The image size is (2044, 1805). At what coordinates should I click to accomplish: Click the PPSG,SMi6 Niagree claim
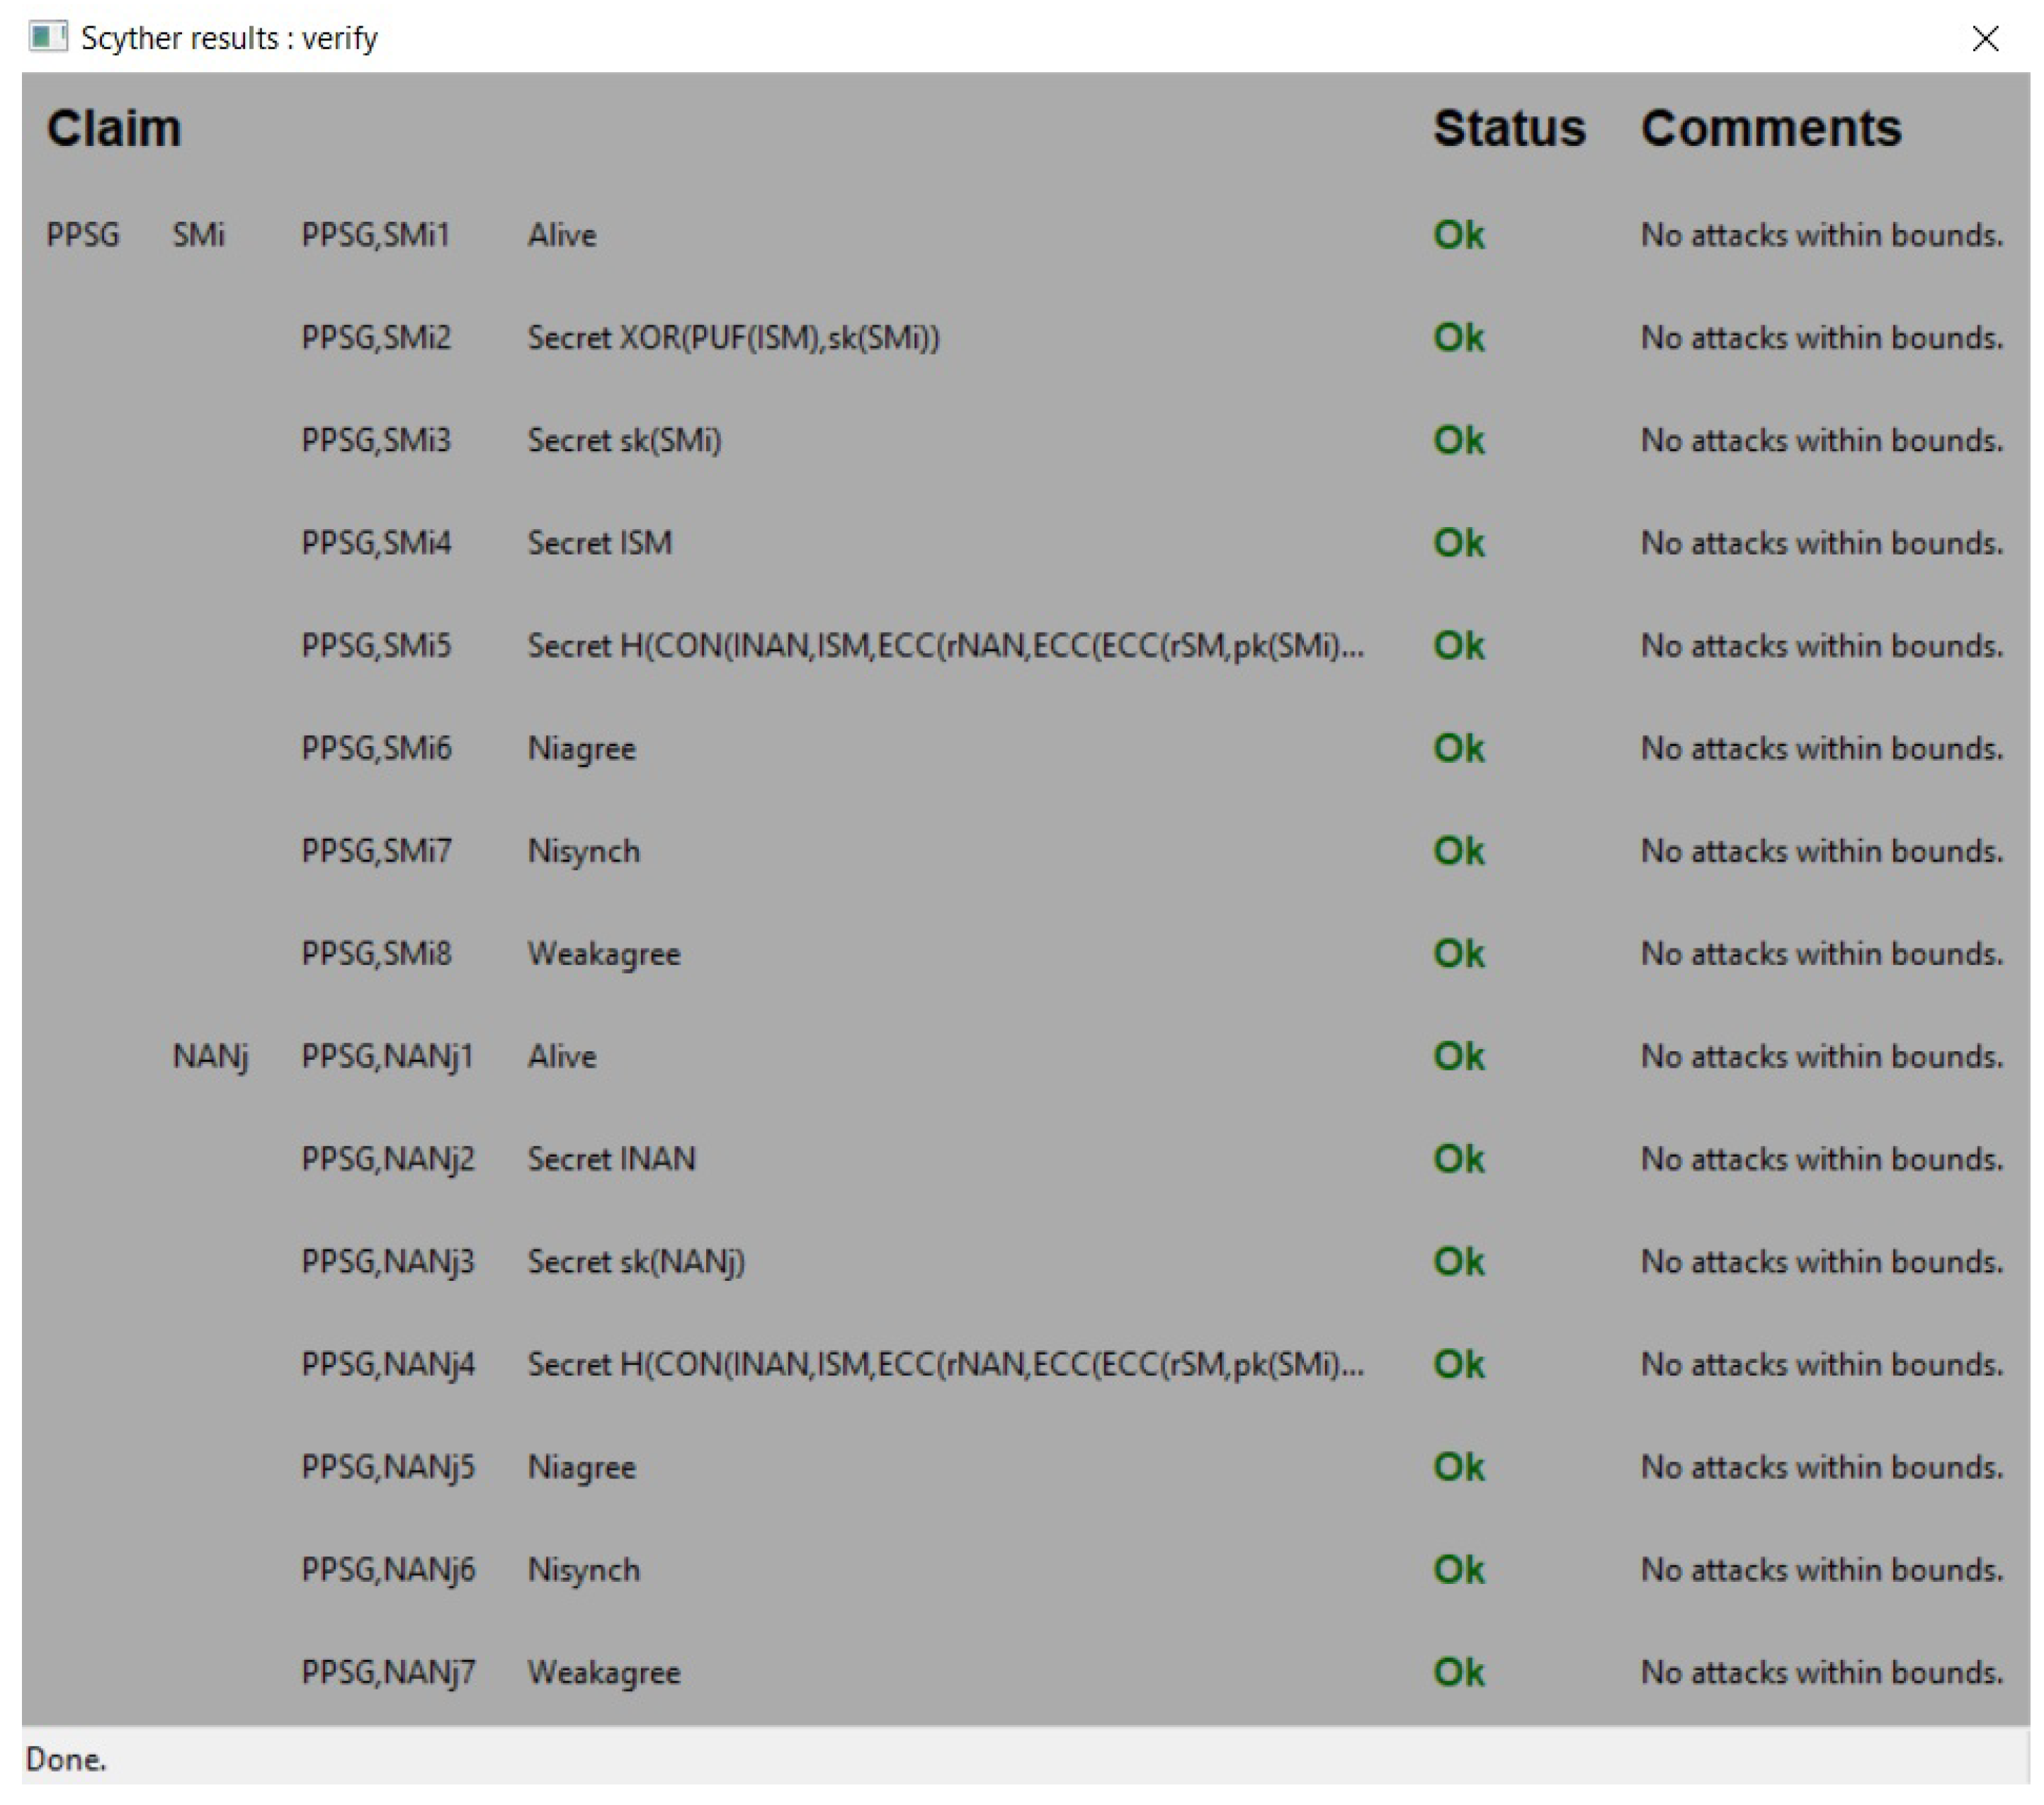581,749
